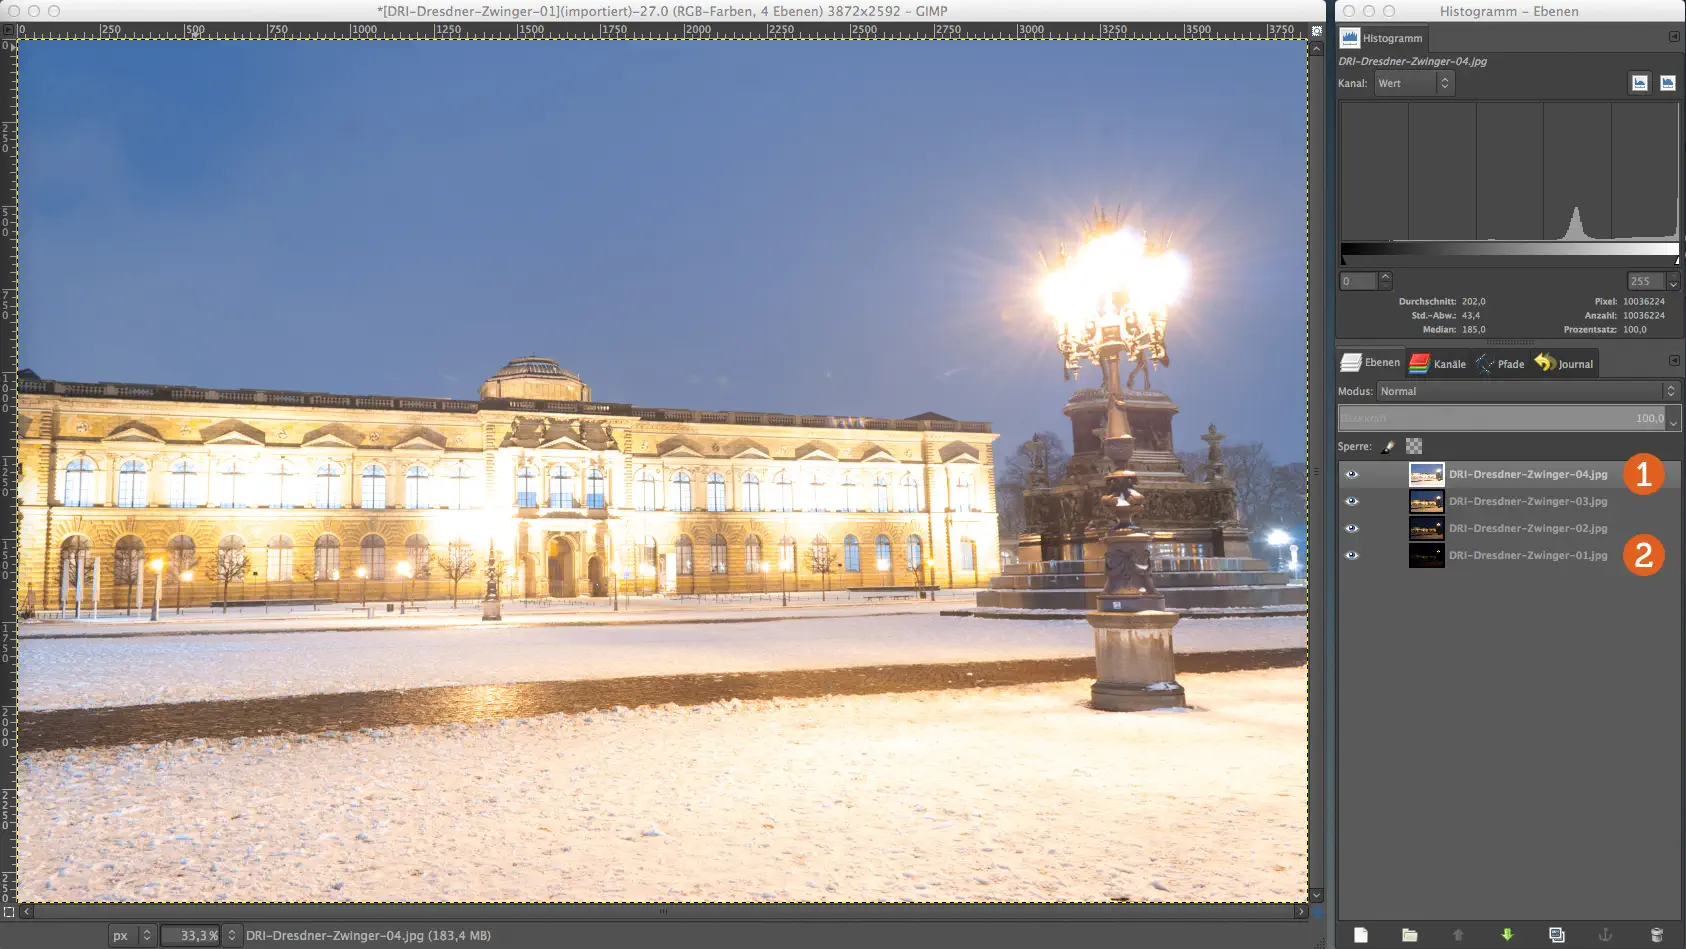Image resolution: width=1686 pixels, height=949 pixels.
Task: Open a file with the folder icon
Action: (1410, 935)
